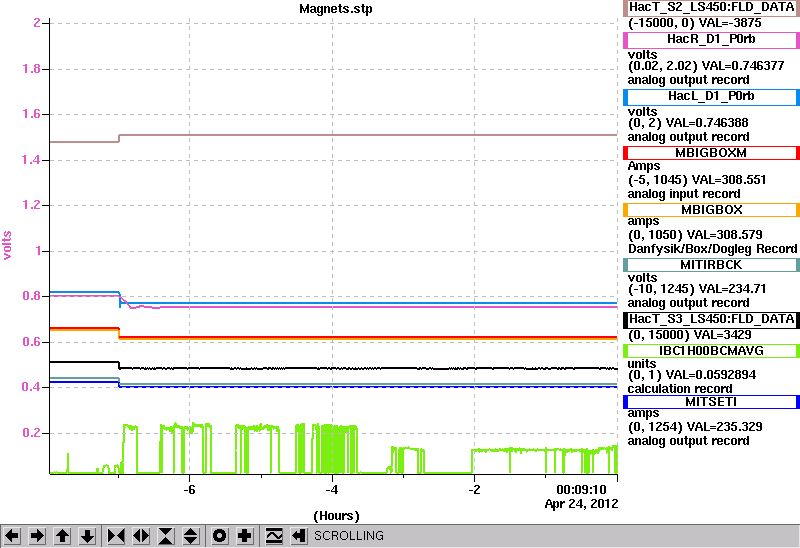Select the MITIRBCK curve legend
The height and width of the screenshot is (548, 800).
click(x=711, y=265)
